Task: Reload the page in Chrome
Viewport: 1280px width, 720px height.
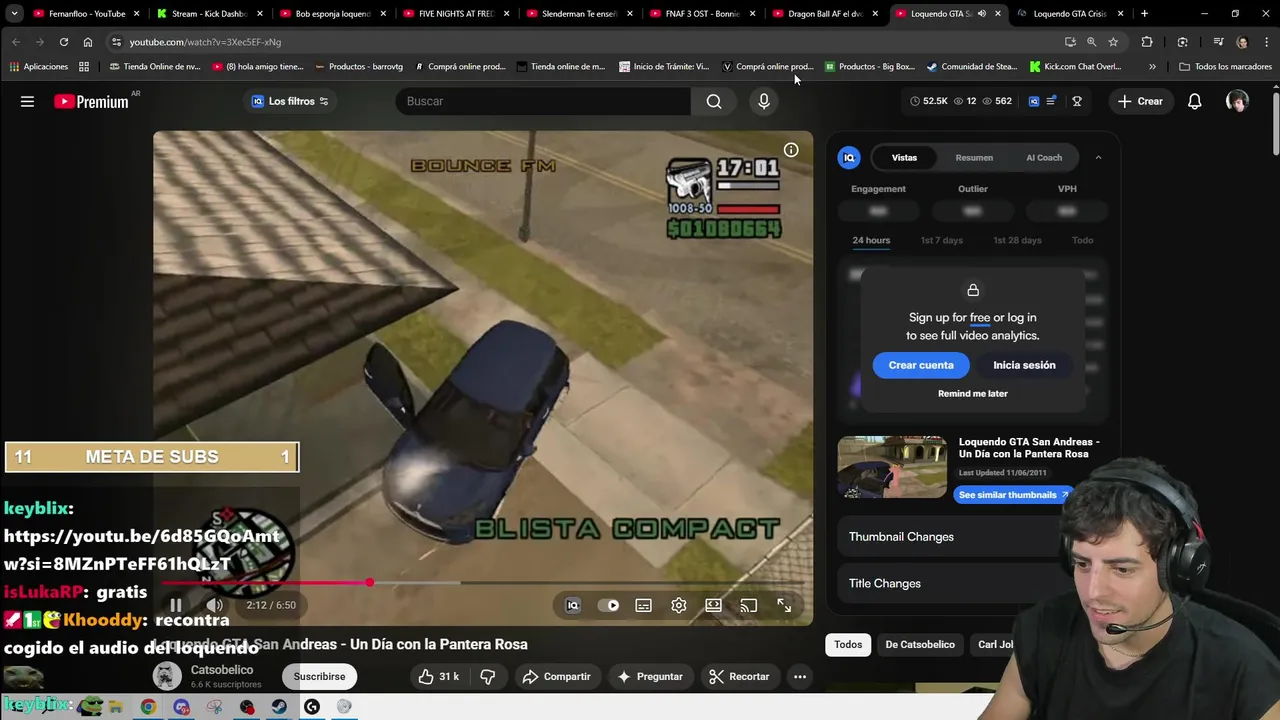Action: tap(64, 42)
